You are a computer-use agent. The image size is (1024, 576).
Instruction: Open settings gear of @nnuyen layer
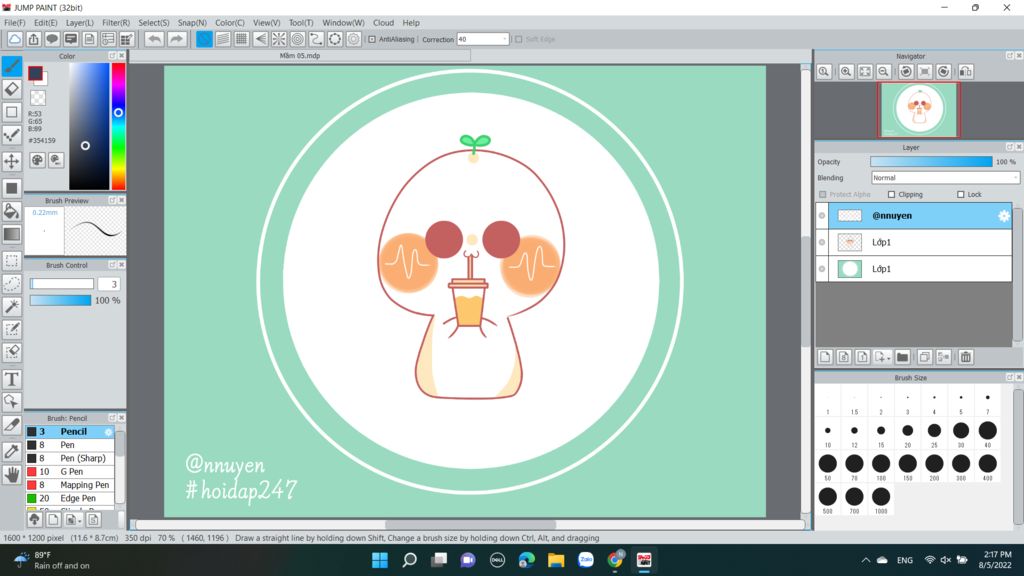click(x=1004, y=216)
